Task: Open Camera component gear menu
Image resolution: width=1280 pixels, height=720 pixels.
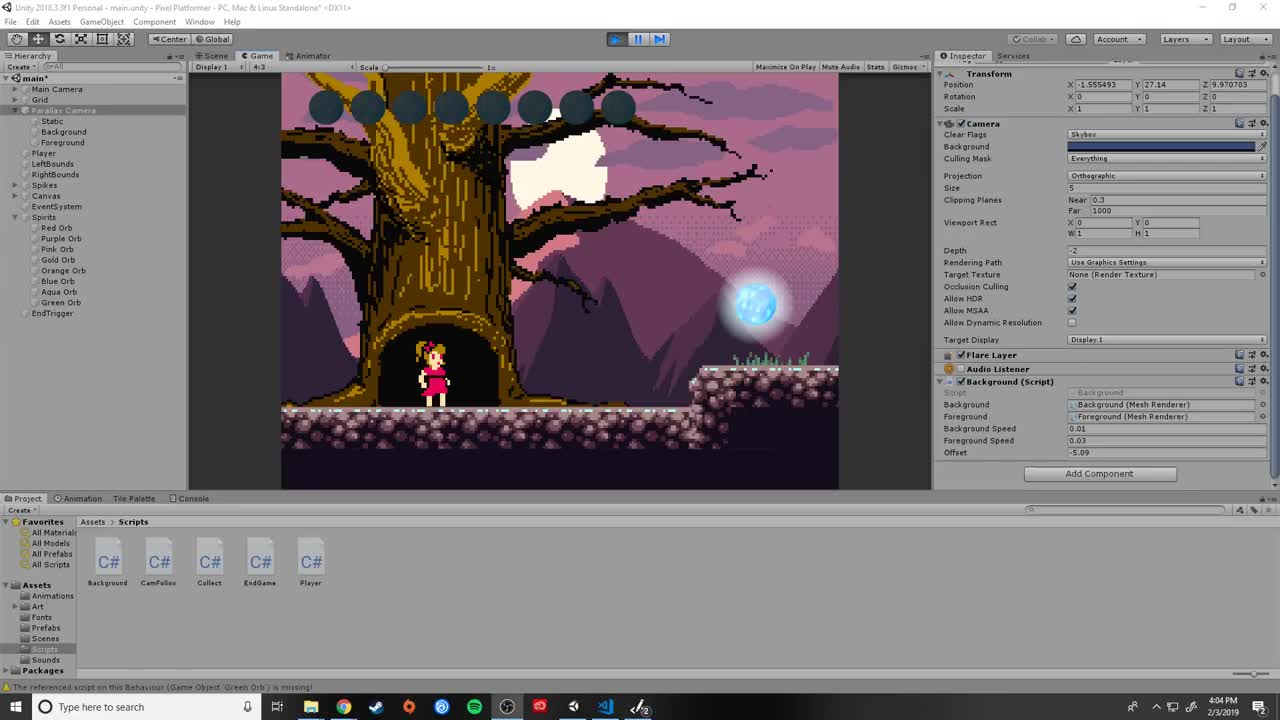Action: (x=1263, y=123)
